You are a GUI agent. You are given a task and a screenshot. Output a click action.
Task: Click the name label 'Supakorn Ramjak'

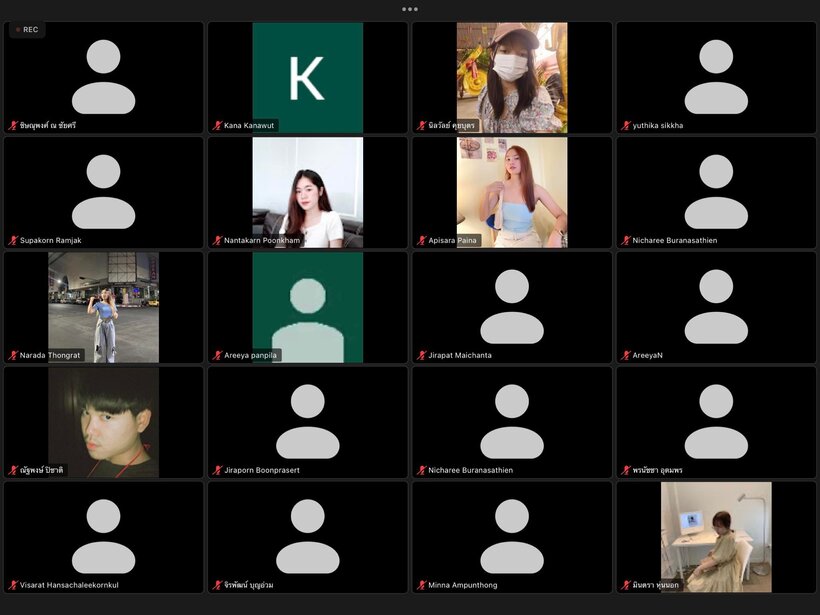(x=51, y=241)
